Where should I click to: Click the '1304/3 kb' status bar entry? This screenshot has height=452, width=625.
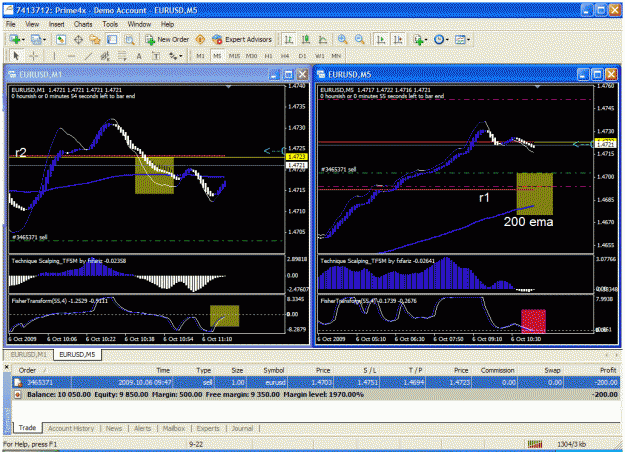tap(572, 444)
